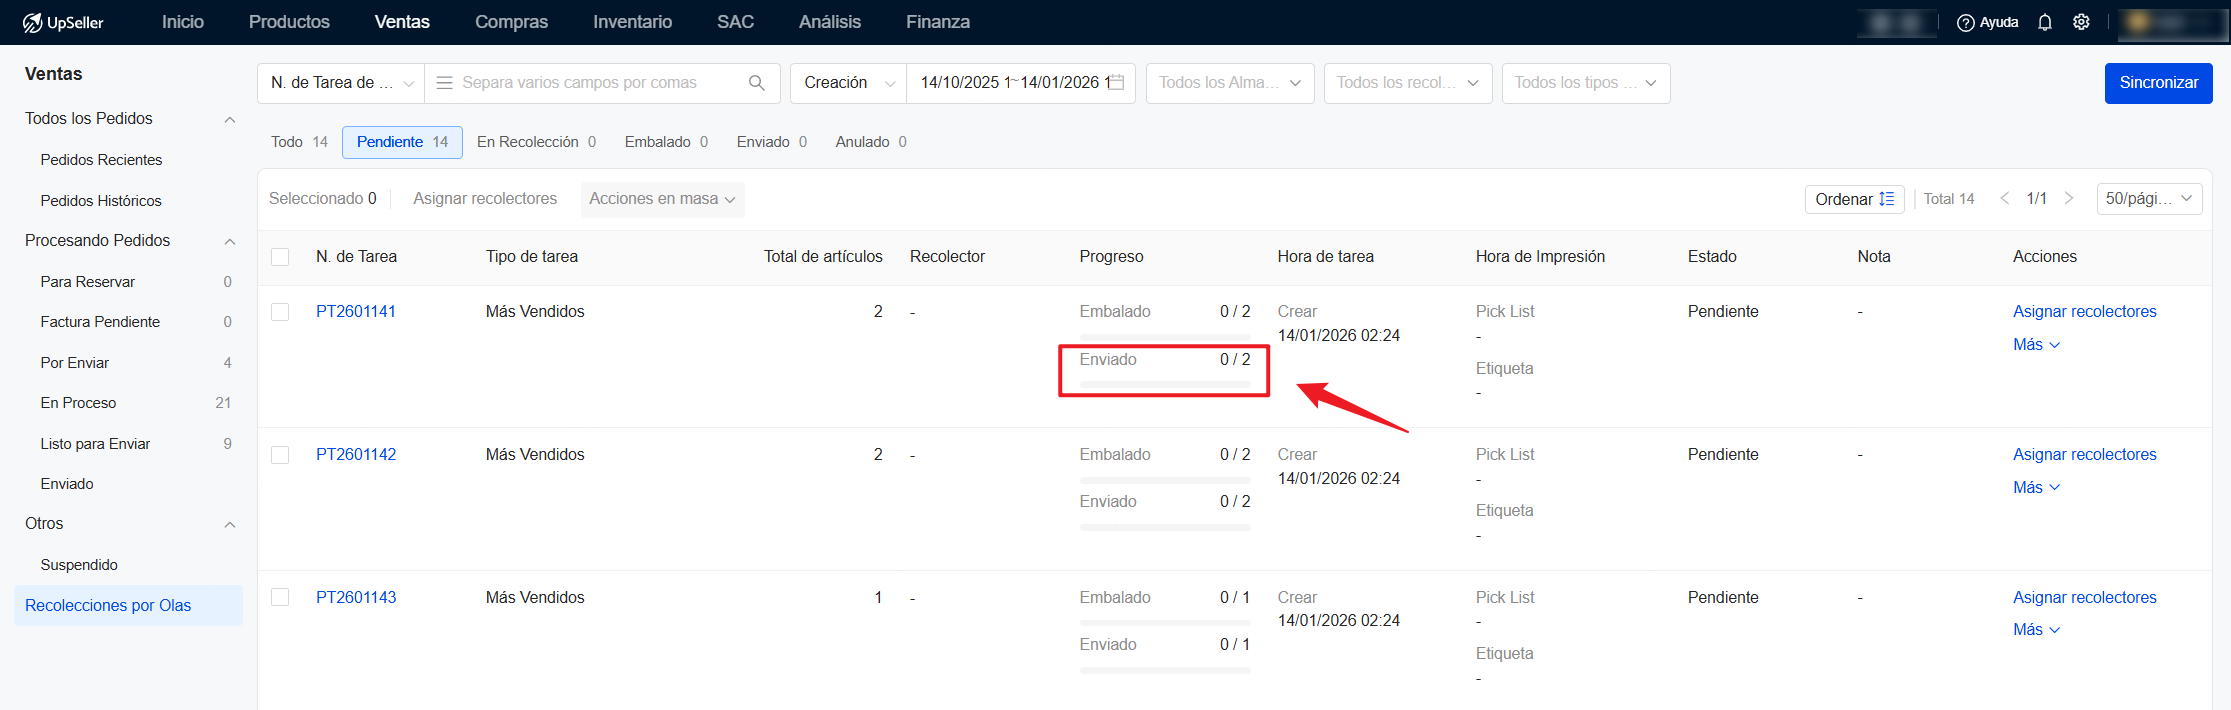The height and width of the screenshot is (710, 2231).
Task: Open task link PT2601143
Action: tap(356, 598)
